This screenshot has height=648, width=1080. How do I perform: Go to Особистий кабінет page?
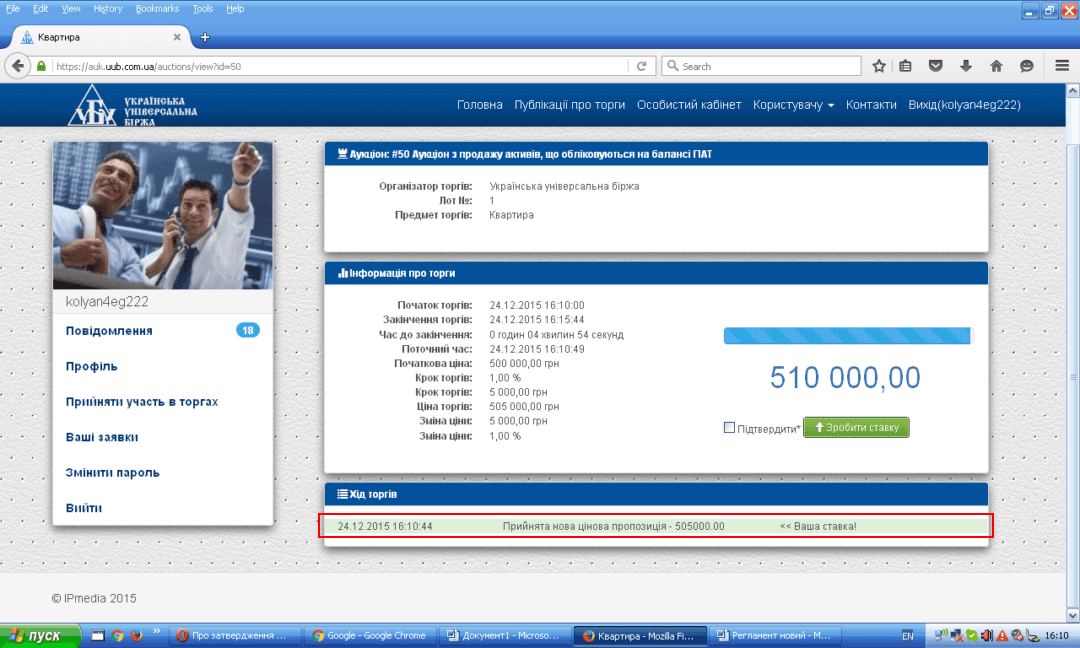coord(689,105)
